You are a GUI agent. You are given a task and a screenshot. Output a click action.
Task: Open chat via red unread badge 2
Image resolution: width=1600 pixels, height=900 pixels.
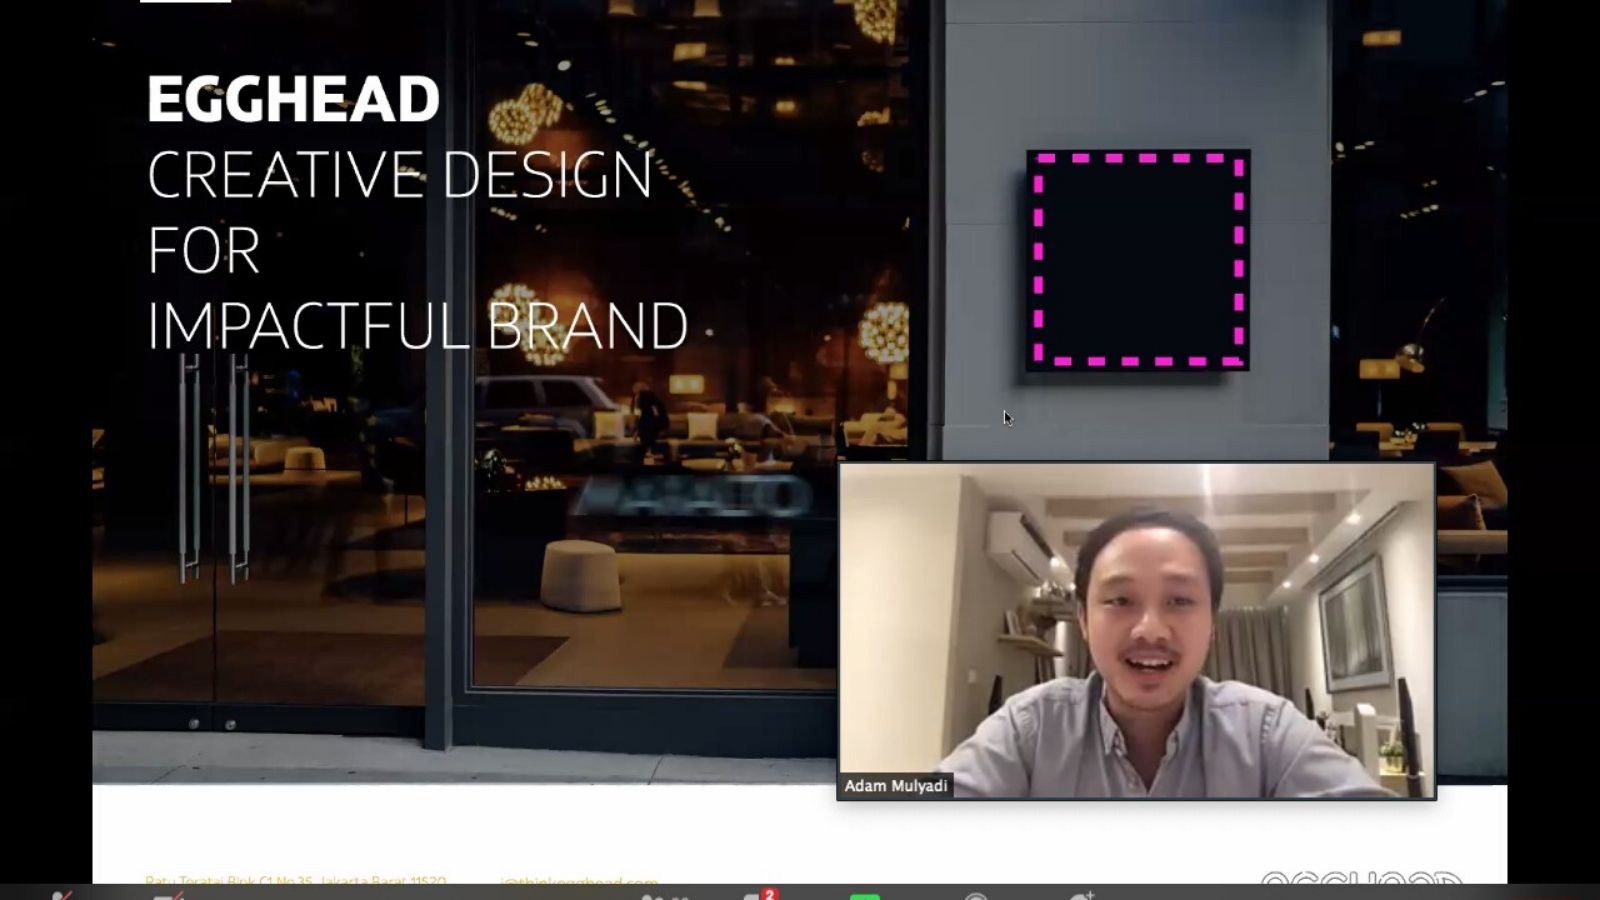768,894
